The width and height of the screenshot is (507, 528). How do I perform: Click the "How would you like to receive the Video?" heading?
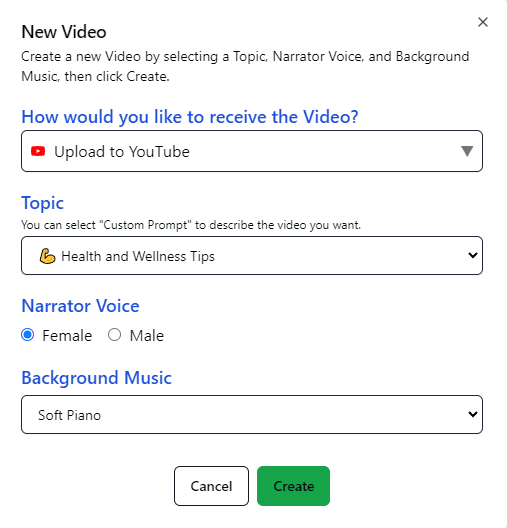pyautogui.click(x=190, y=117)
